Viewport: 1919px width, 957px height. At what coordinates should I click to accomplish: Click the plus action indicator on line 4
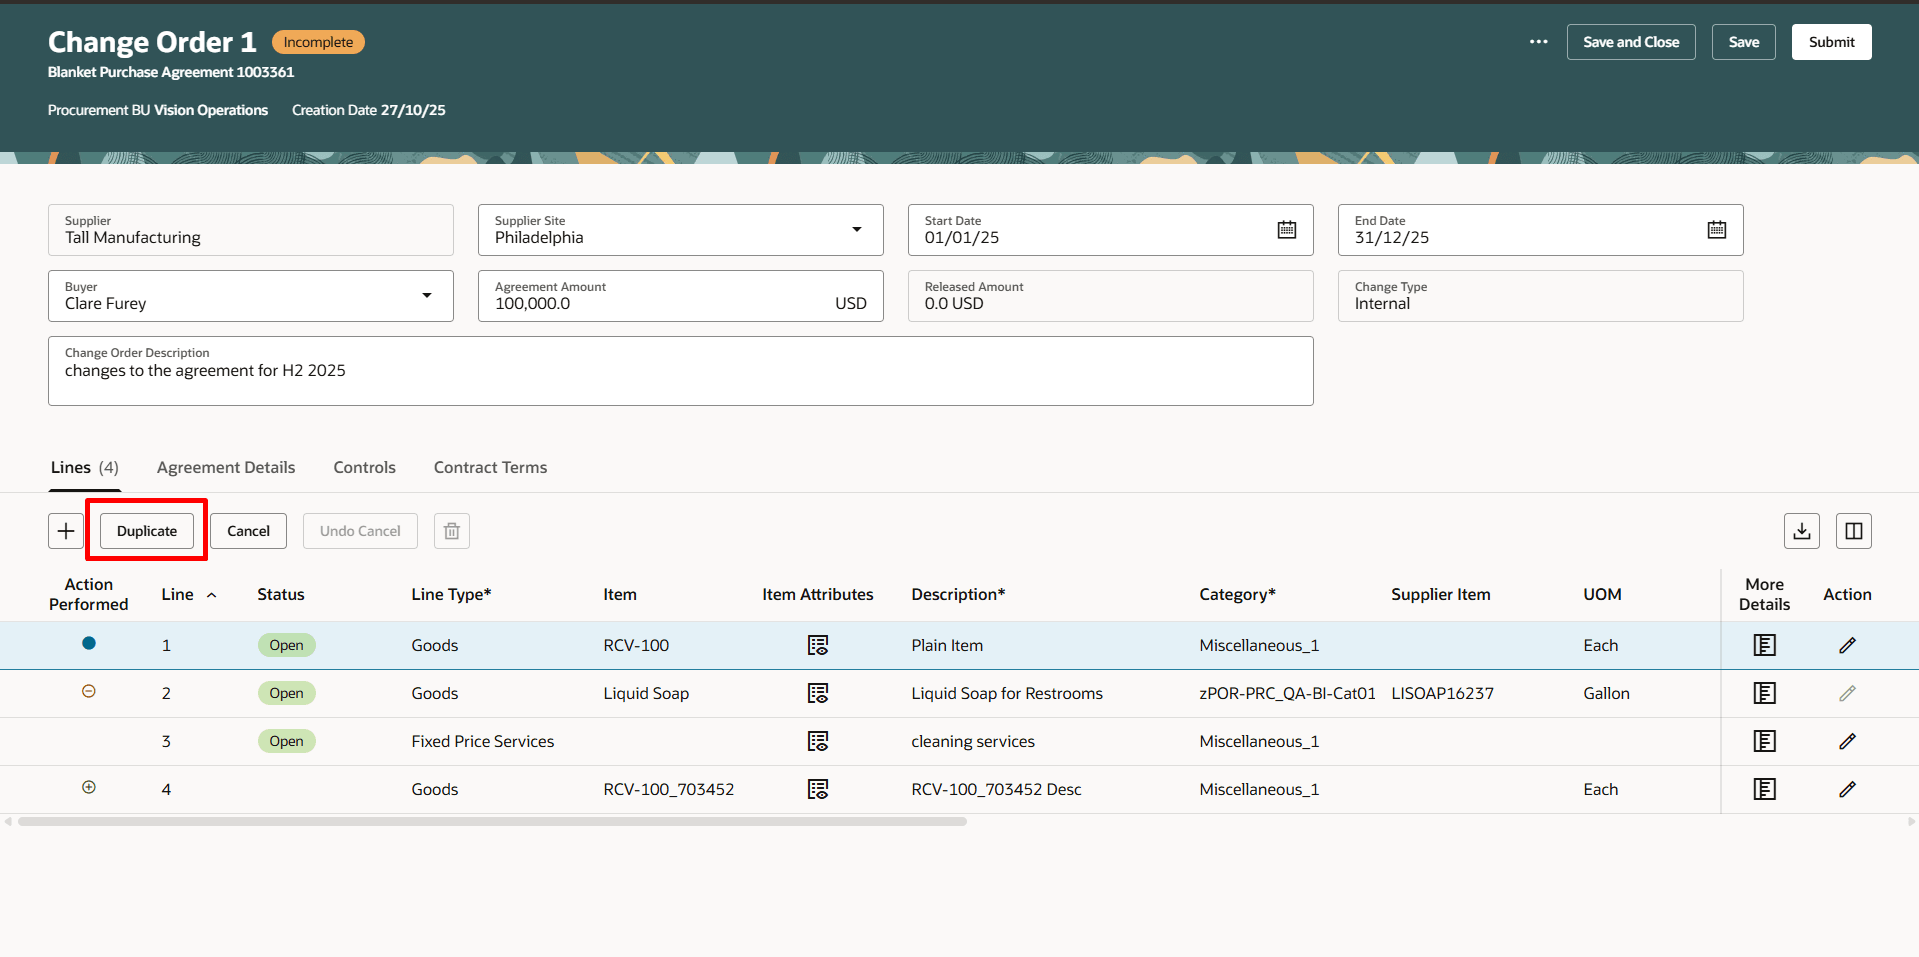89,787
